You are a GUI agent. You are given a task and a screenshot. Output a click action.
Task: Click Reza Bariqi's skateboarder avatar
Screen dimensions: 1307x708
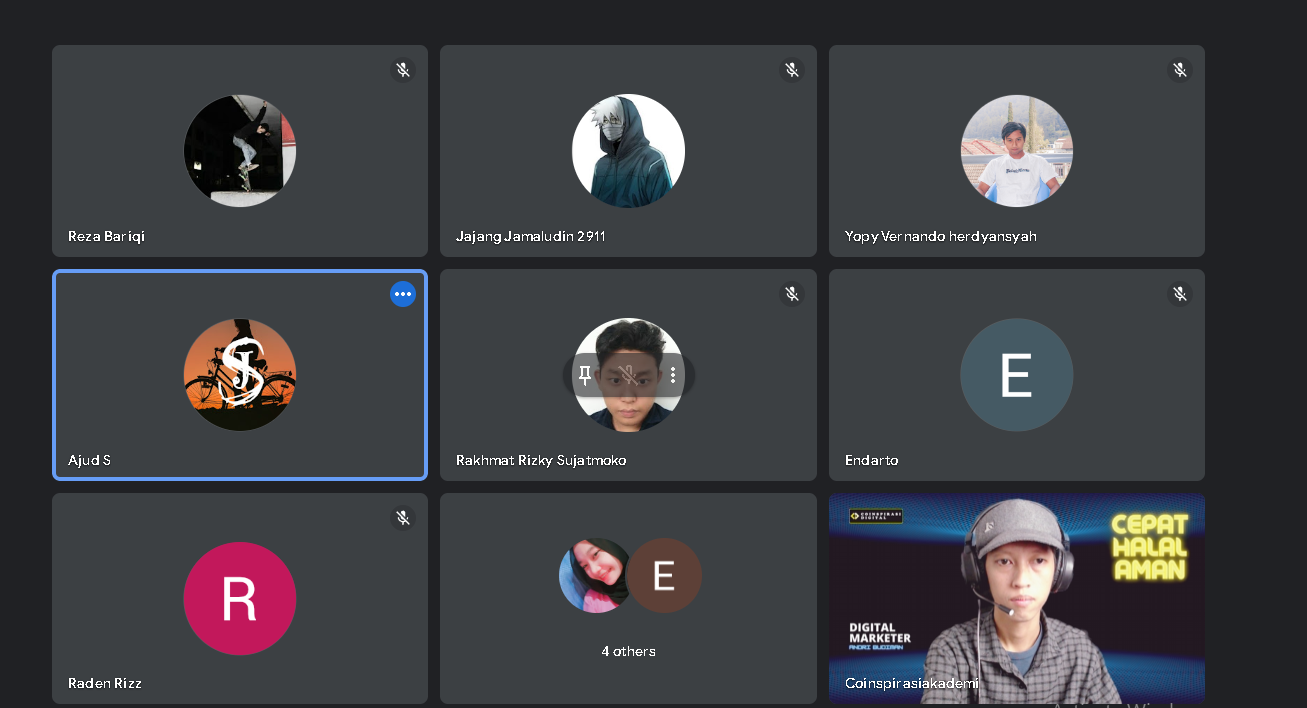click(x=240, y=151)
